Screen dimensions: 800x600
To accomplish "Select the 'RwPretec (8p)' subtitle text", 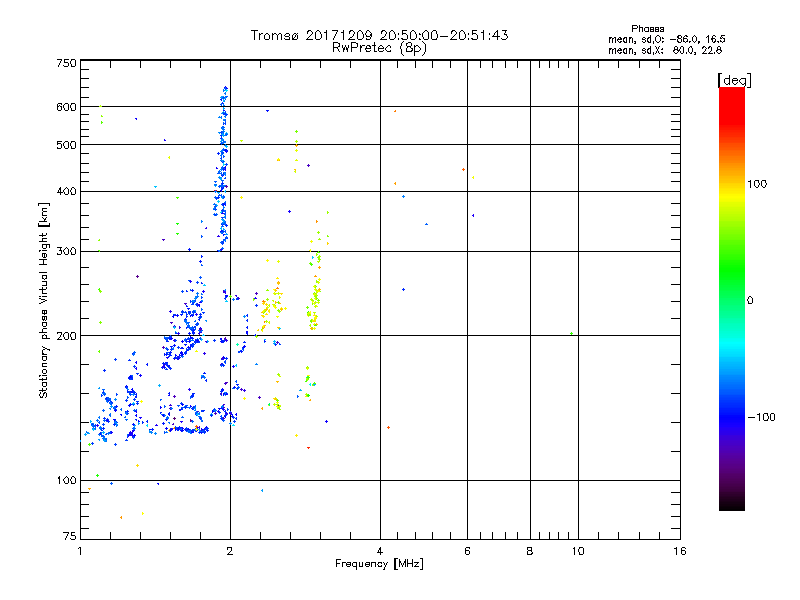I will tap(379, 48).
